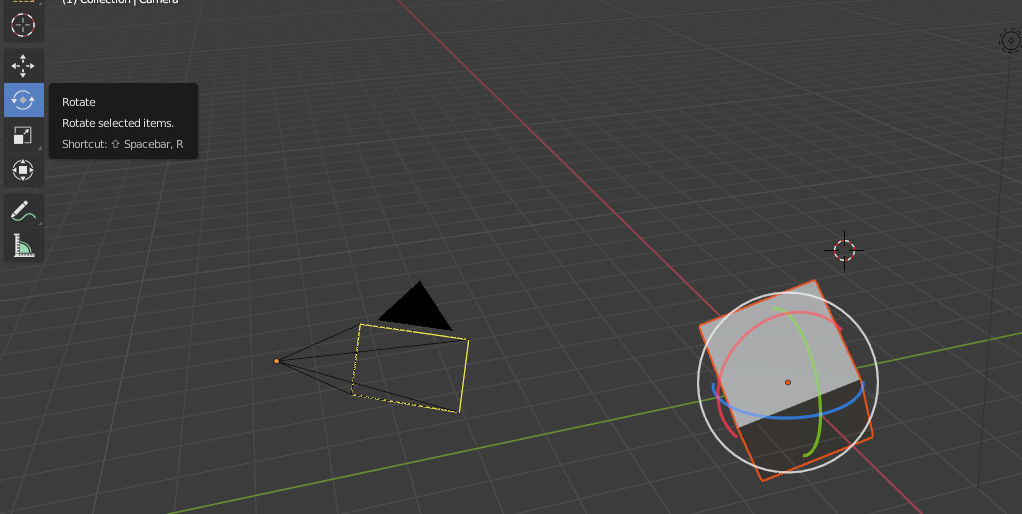Screen dimensions: 1022x514
Task: Click the blue Z-axis rotation ring
Action: pos(789,416)
